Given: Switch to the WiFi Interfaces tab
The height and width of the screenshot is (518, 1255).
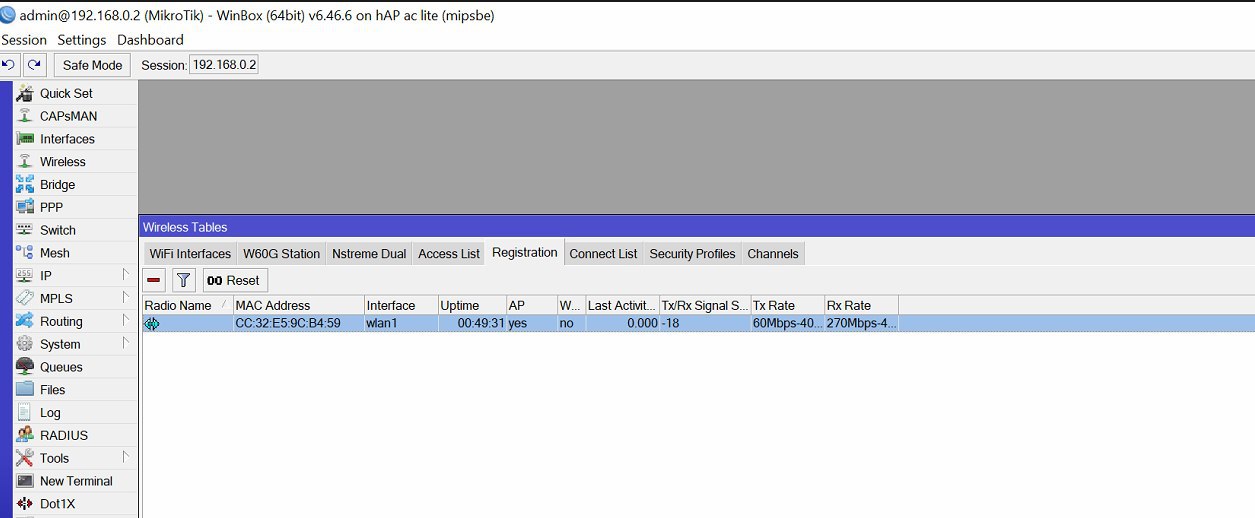Looking at the screenshot, I should click(x=190, y=254).
